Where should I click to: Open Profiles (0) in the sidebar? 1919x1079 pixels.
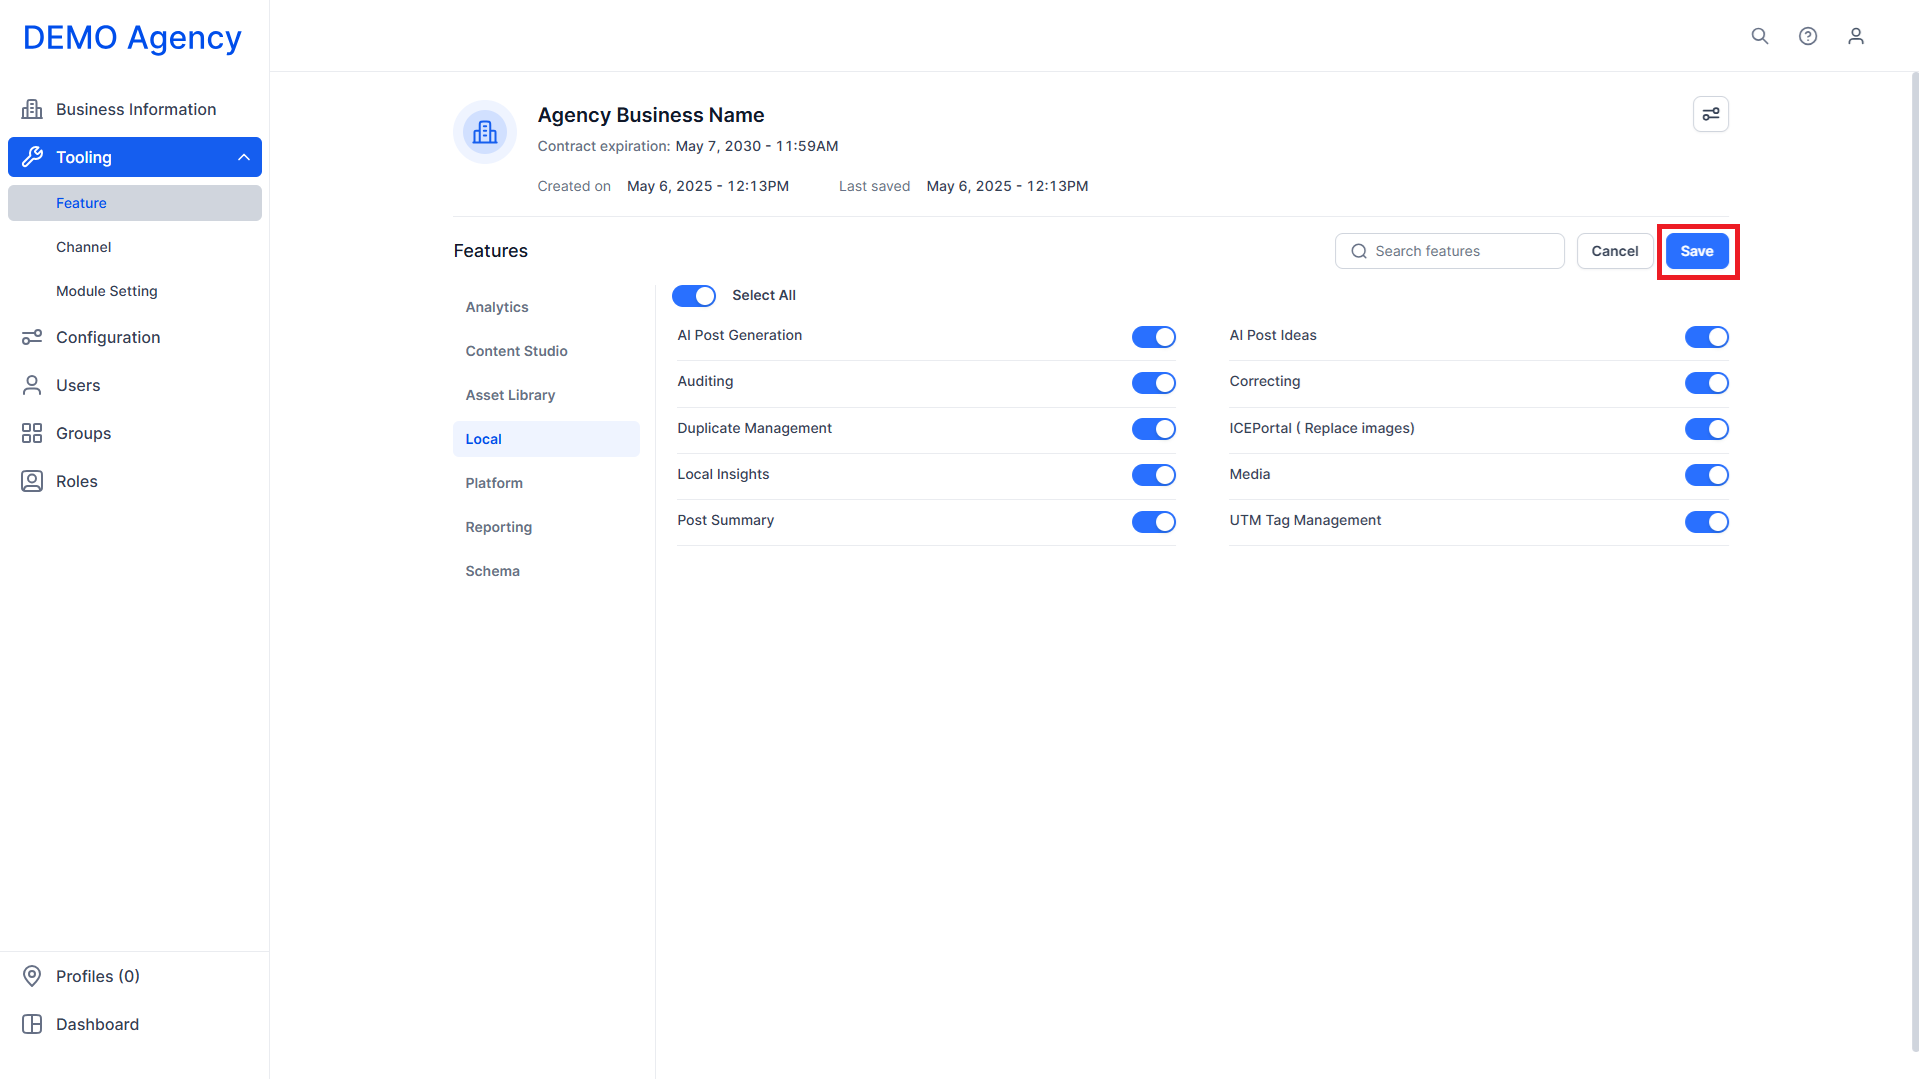click(x=135, y=976)
